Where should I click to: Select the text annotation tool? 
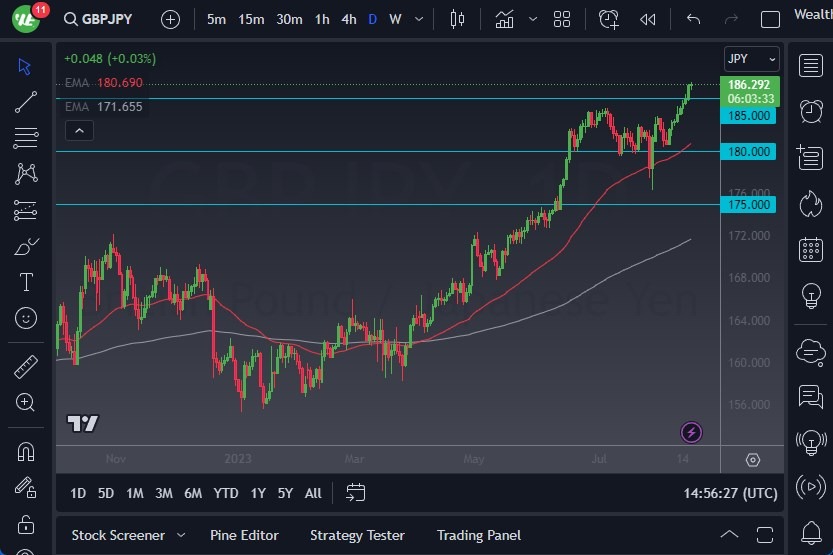tap(26, 282)
